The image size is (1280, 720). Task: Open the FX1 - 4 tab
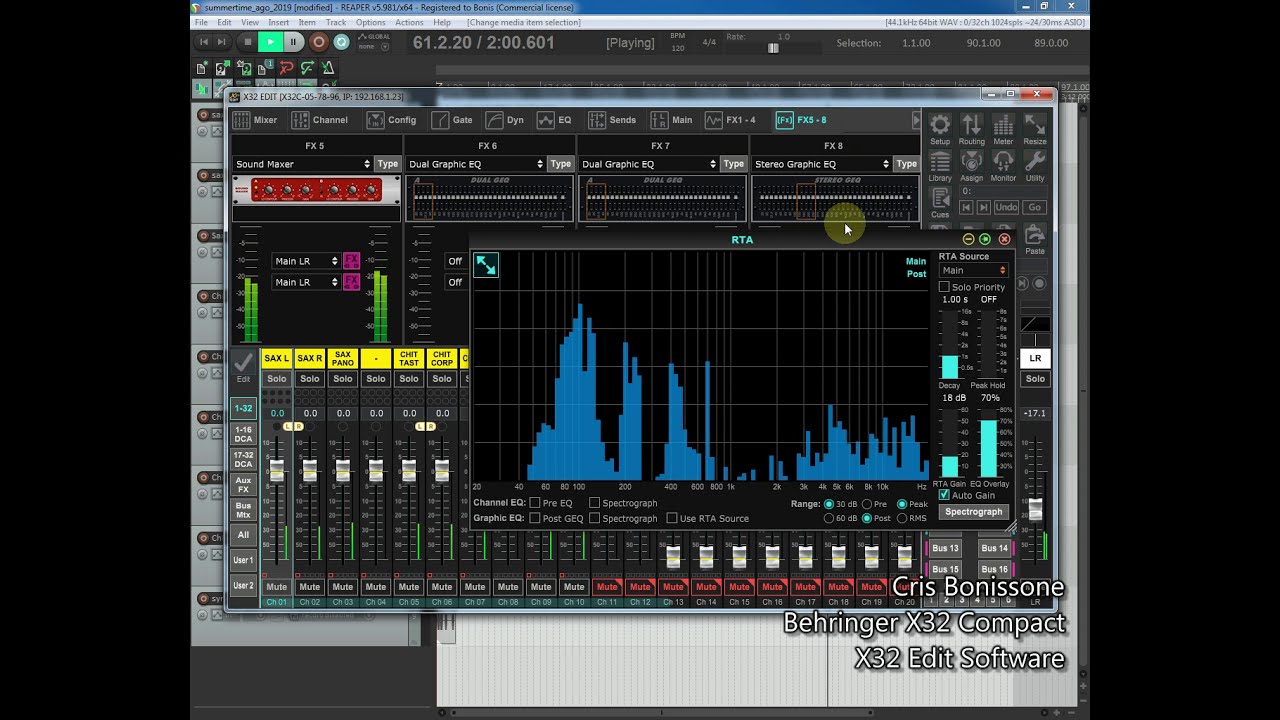tap(730, 120)
